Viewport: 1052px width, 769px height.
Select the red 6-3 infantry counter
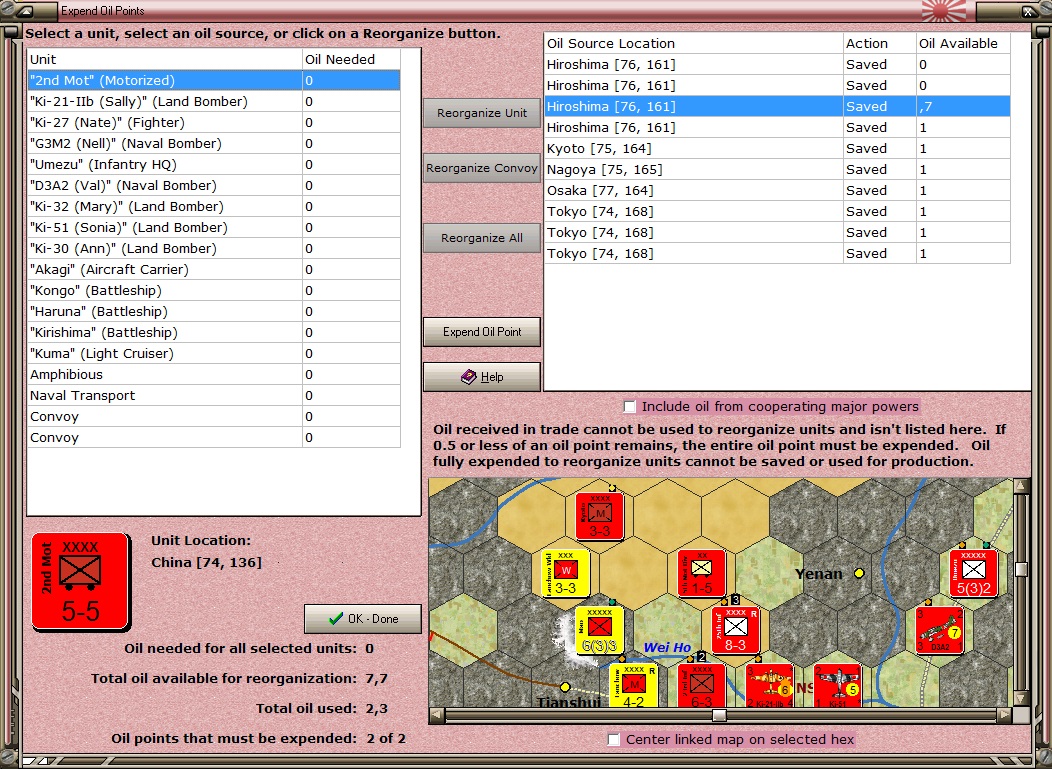point(701,685)
